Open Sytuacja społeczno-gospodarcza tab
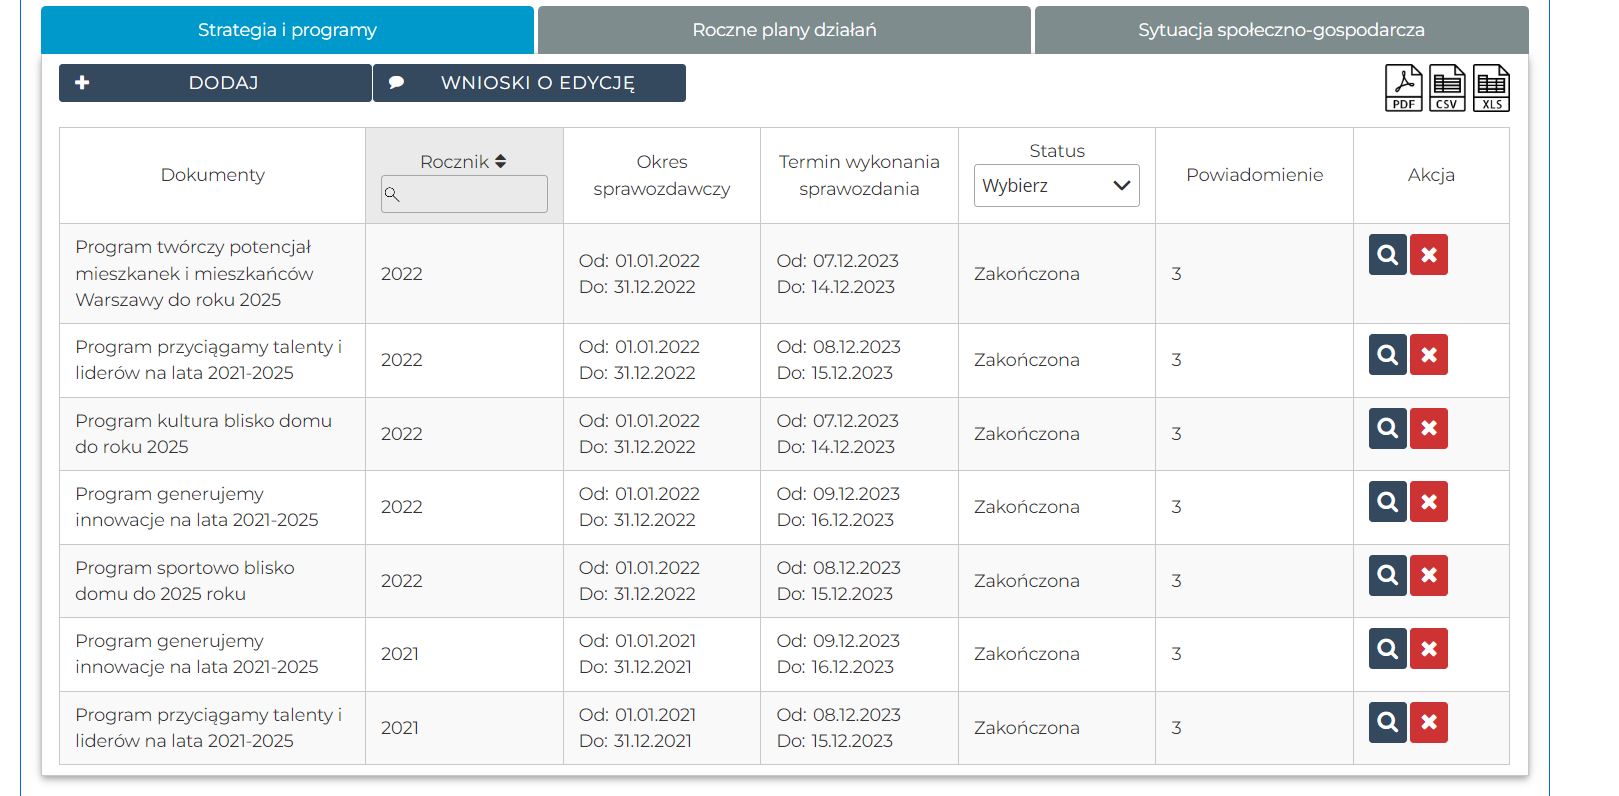The height and width of the screenshot is (796, 1619). pyautogui.click(x=1281, y=30)
